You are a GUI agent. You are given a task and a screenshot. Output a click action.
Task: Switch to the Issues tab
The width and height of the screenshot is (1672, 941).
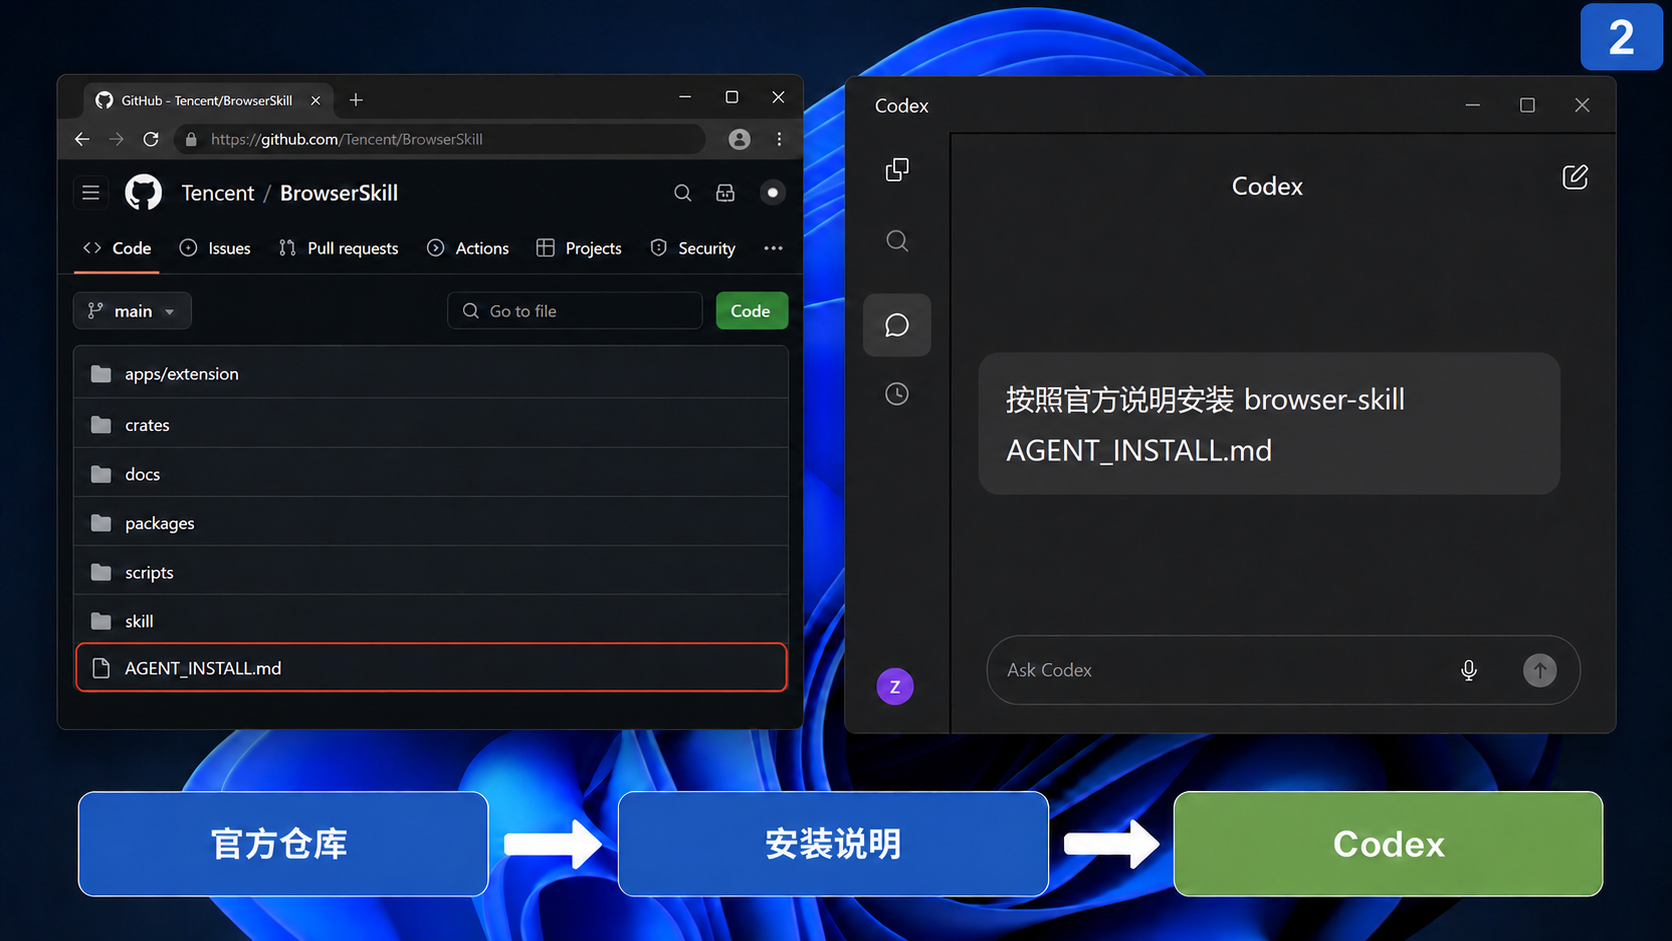[x=215, y=248]
